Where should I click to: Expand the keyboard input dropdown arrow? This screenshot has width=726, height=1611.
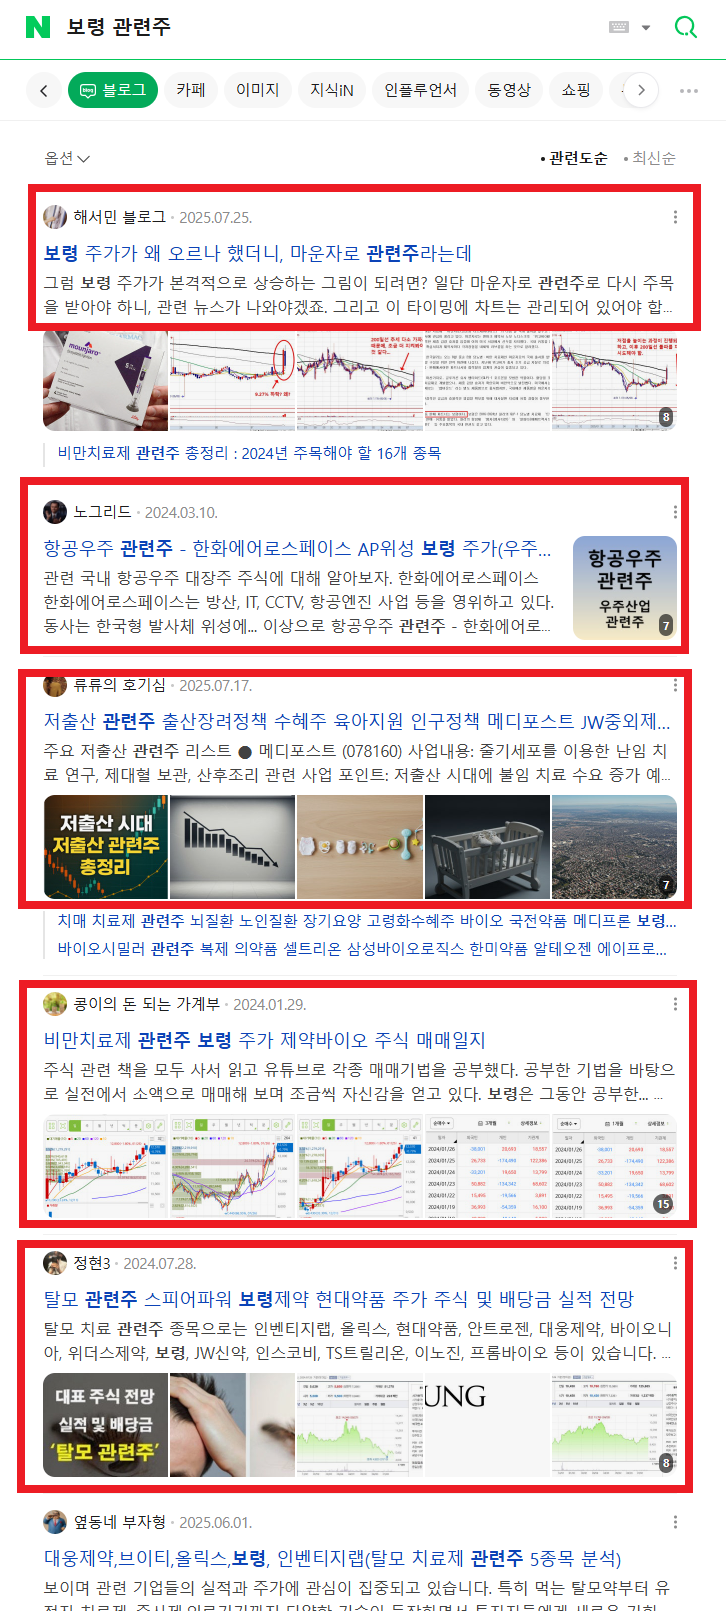646,28
